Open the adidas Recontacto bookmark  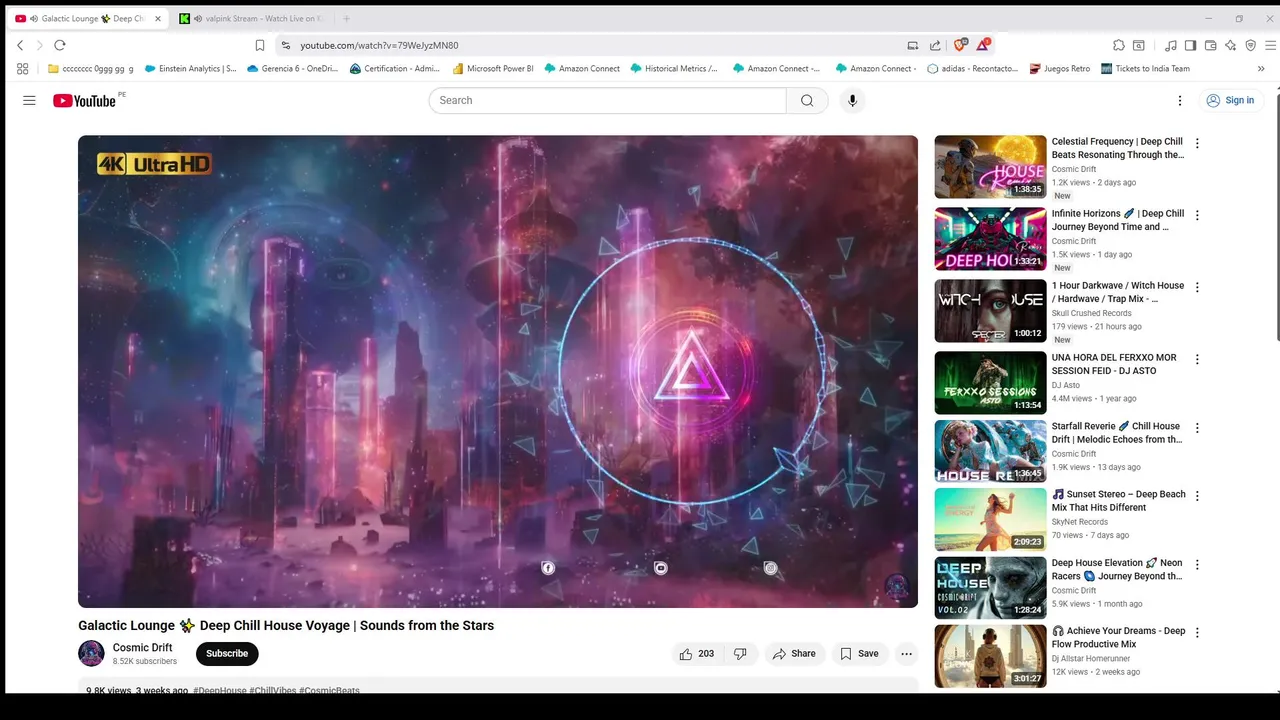tap(972, 69)
